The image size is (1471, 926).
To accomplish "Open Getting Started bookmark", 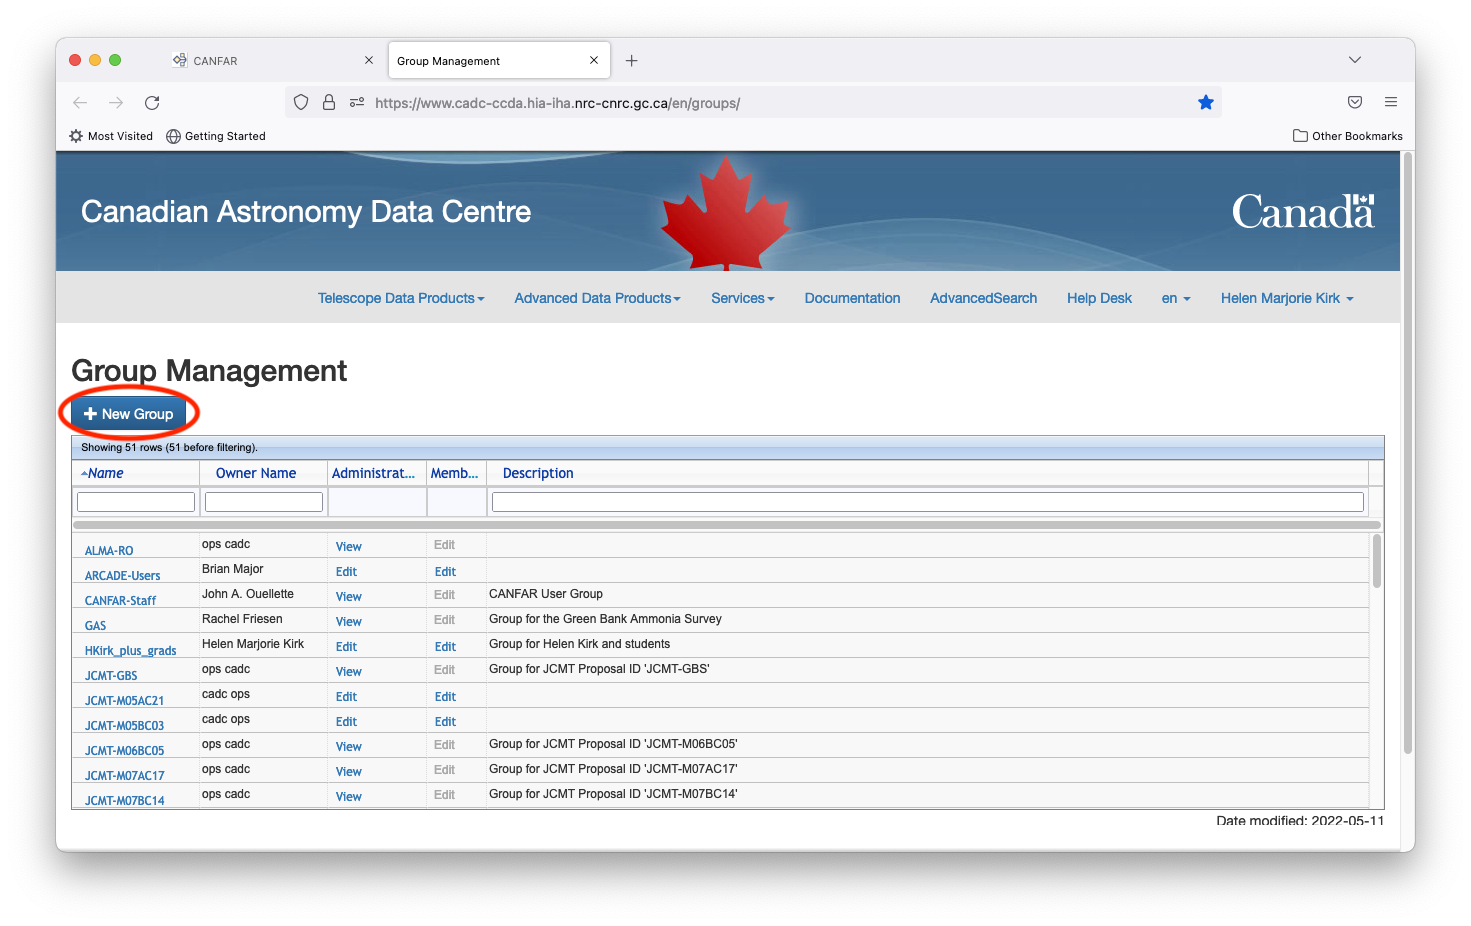I will click(216, 136).
